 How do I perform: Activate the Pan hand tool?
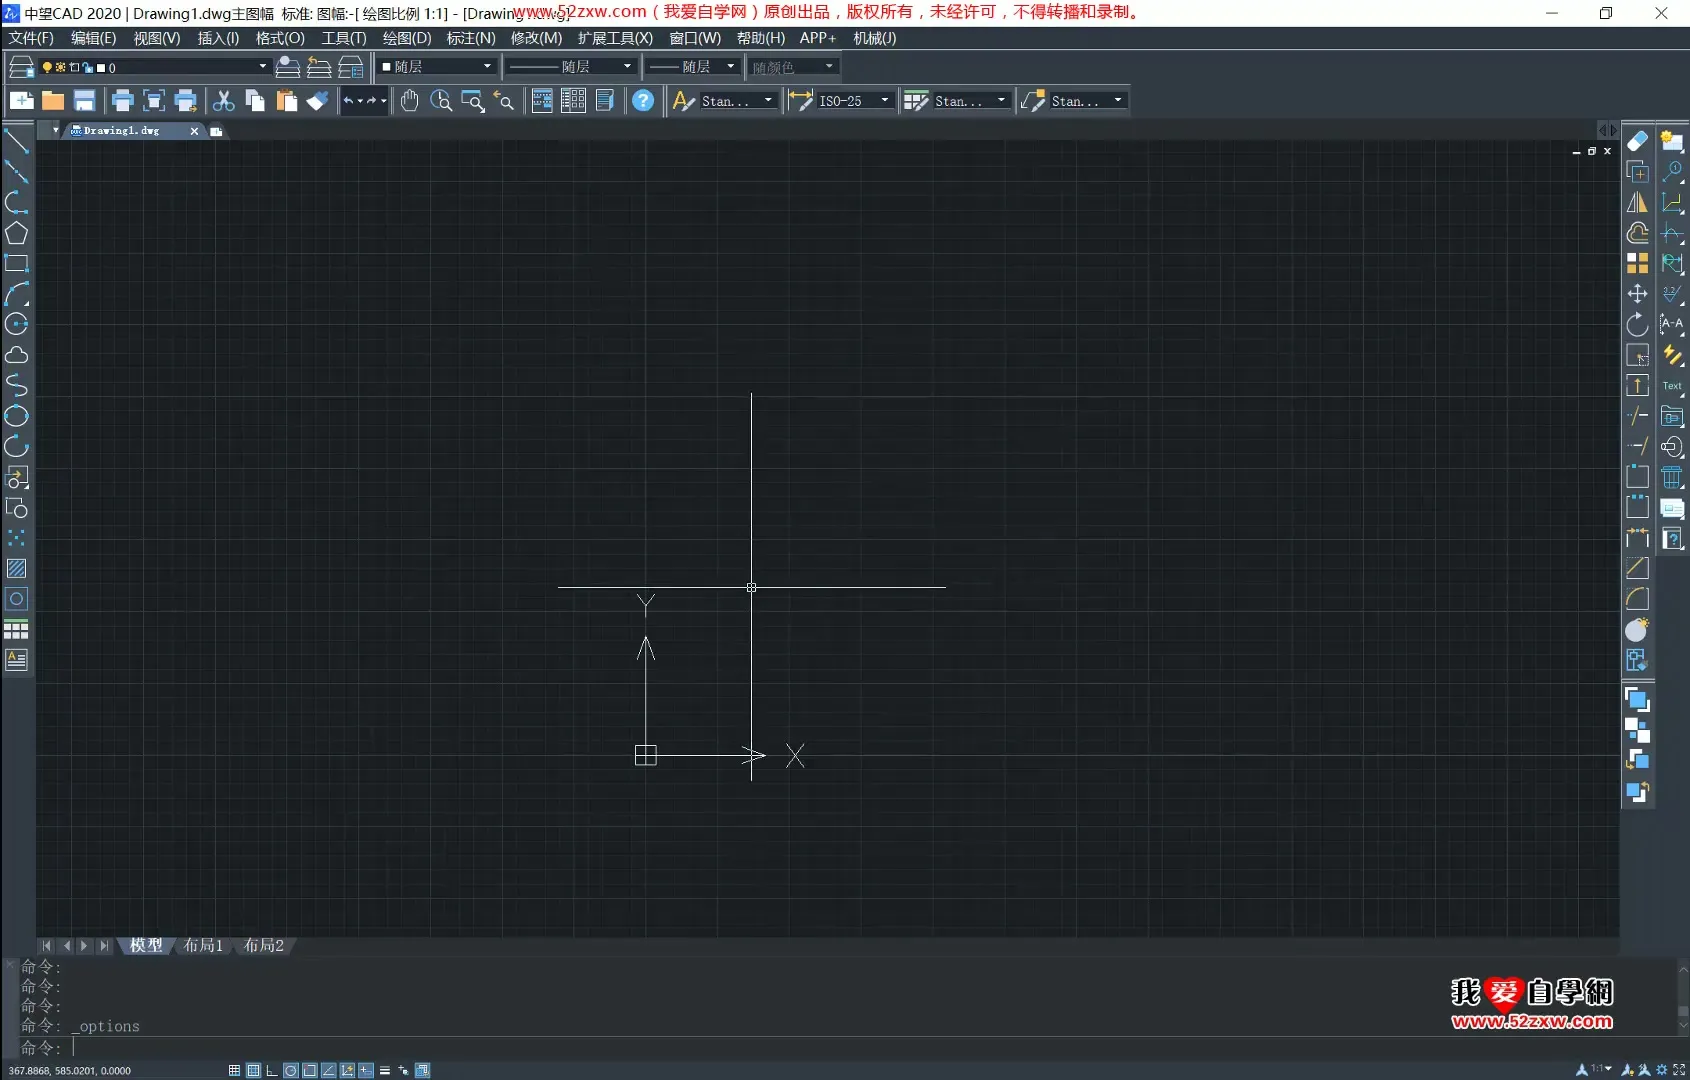click(409, 101)
